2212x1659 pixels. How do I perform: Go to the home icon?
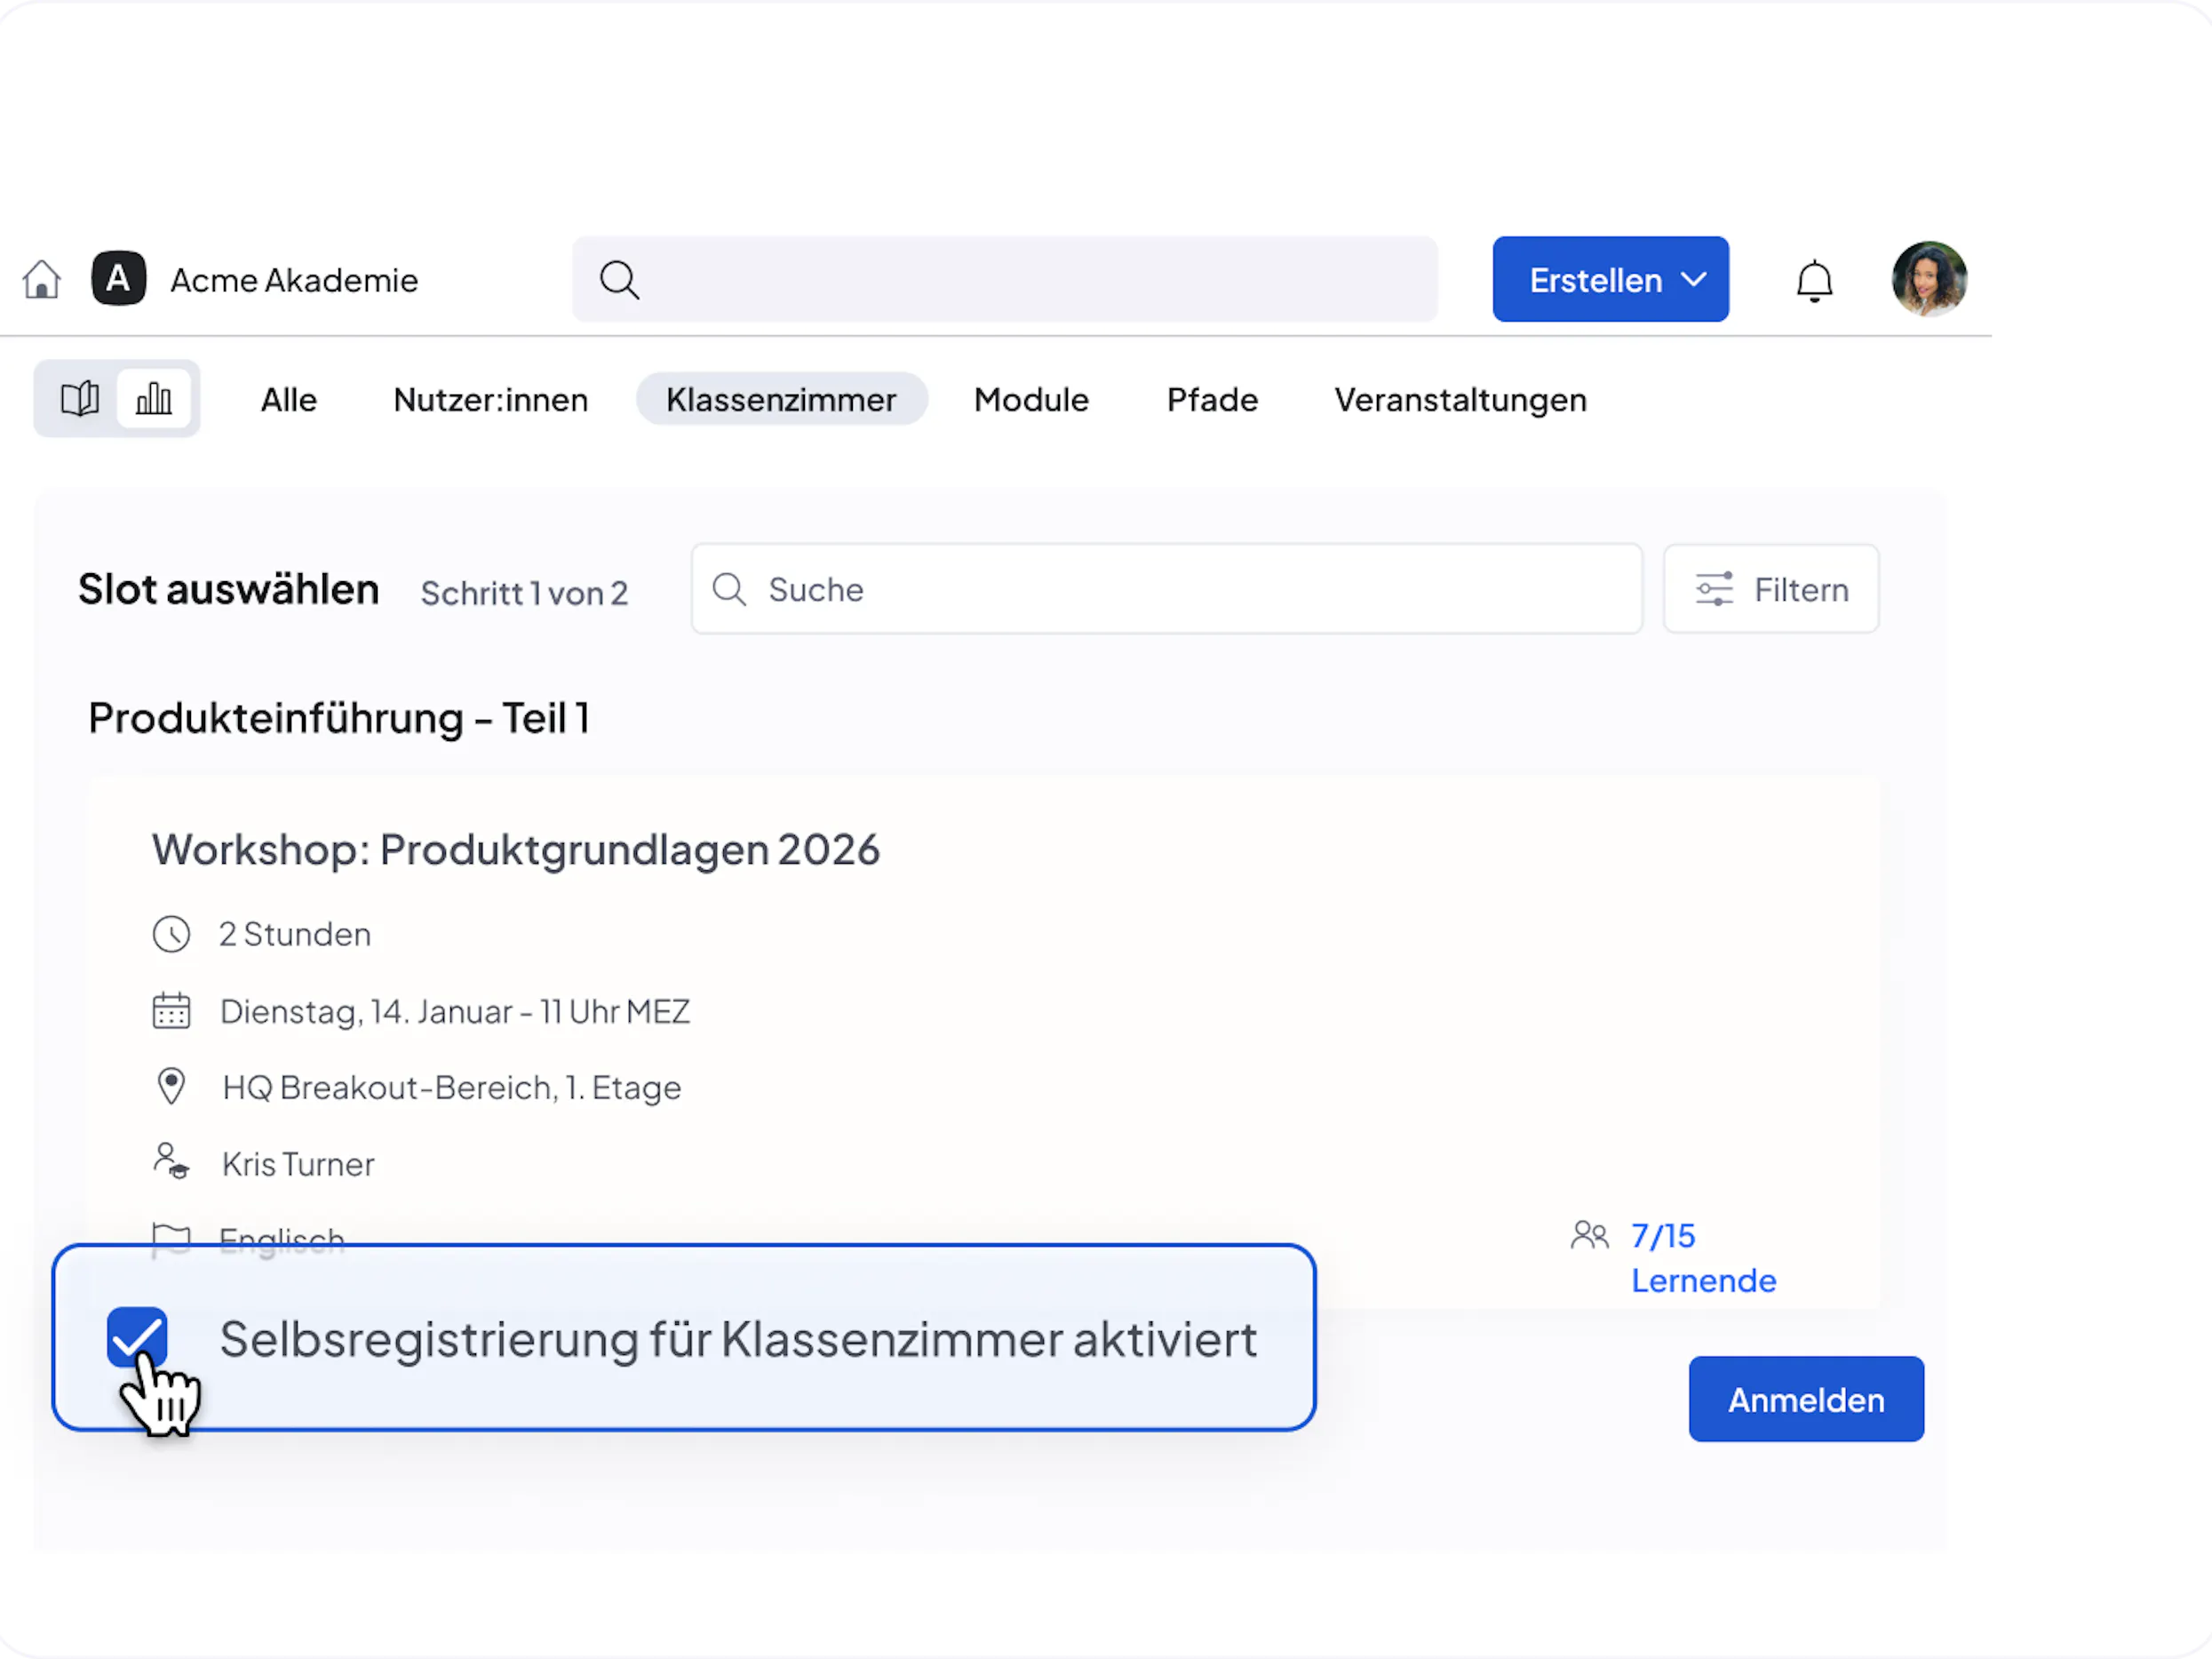pos(42,280)
